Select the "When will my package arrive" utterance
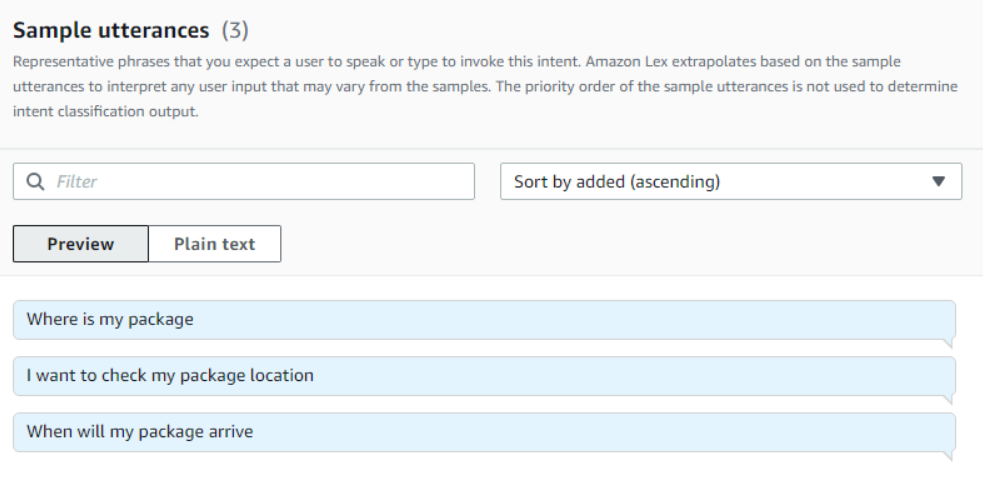This screenshot has height=477, width=983. click(x=484, y=432)
